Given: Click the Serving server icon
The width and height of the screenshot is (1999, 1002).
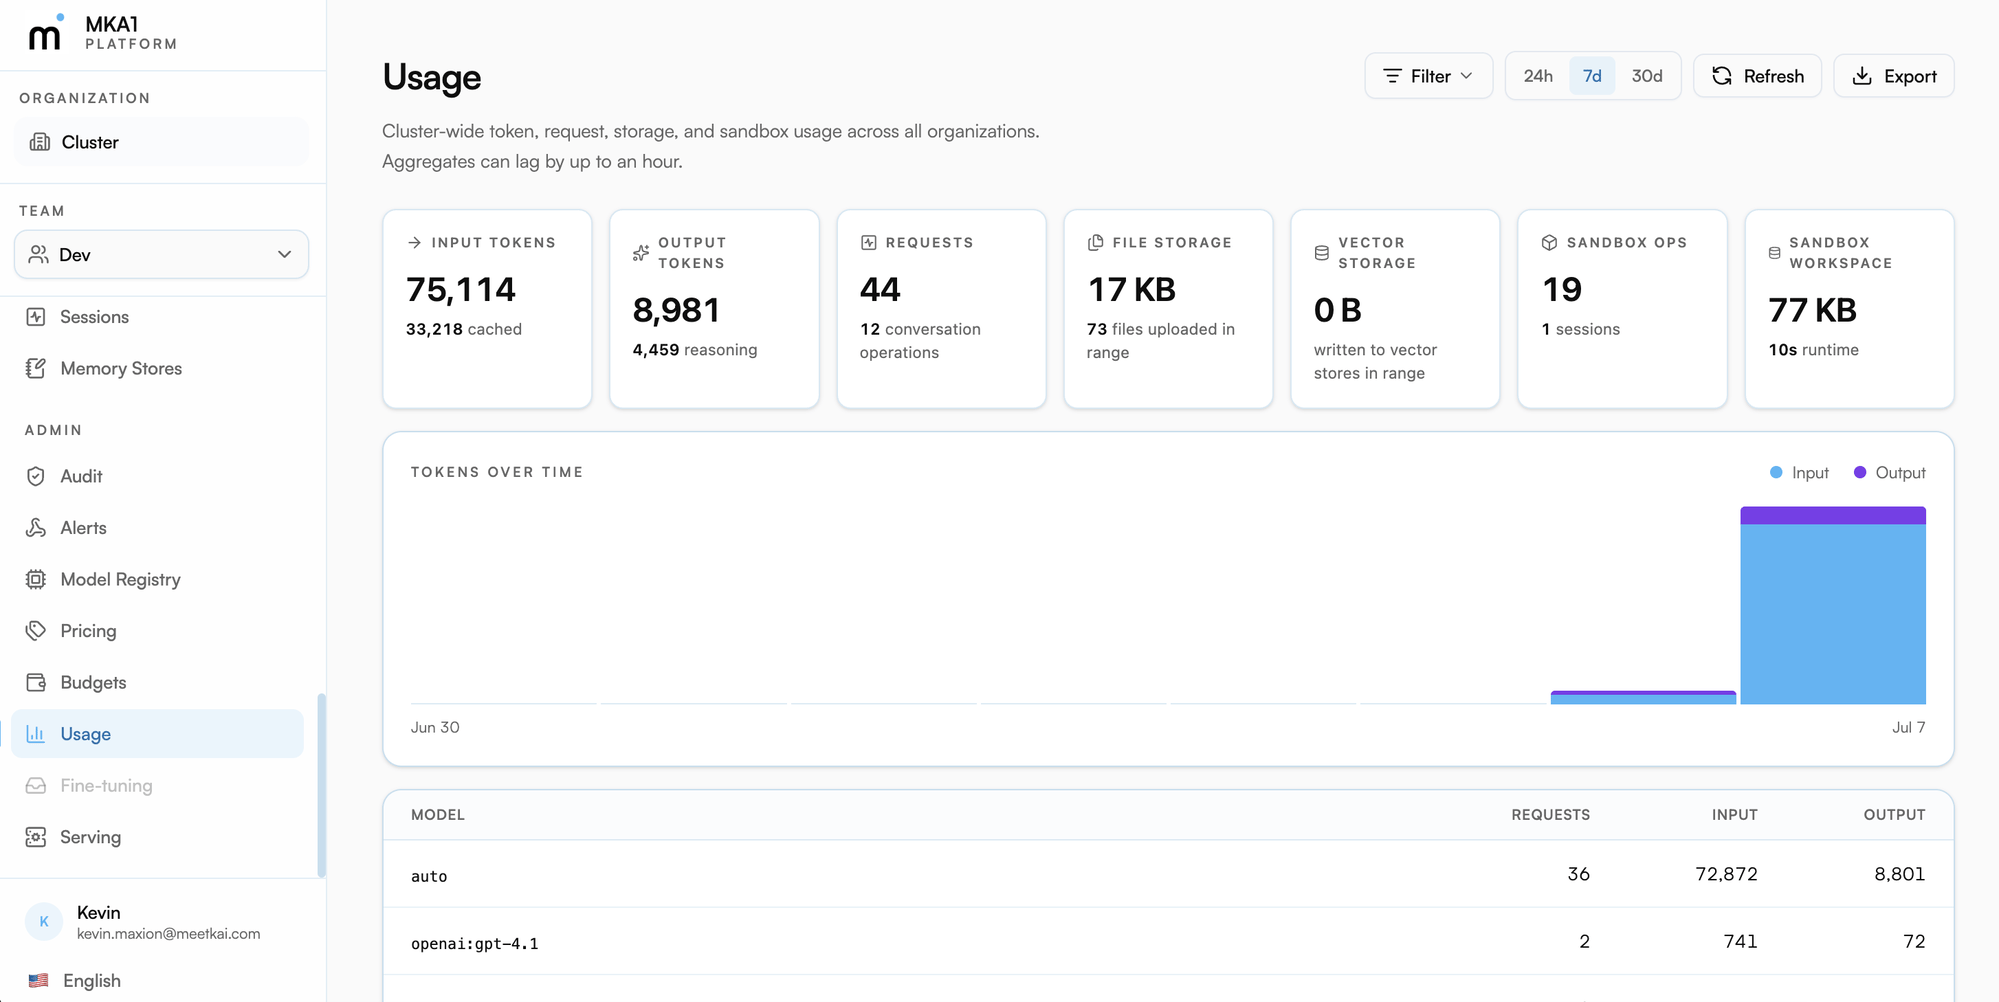Looking at the screenshot, I should [36, 837].
